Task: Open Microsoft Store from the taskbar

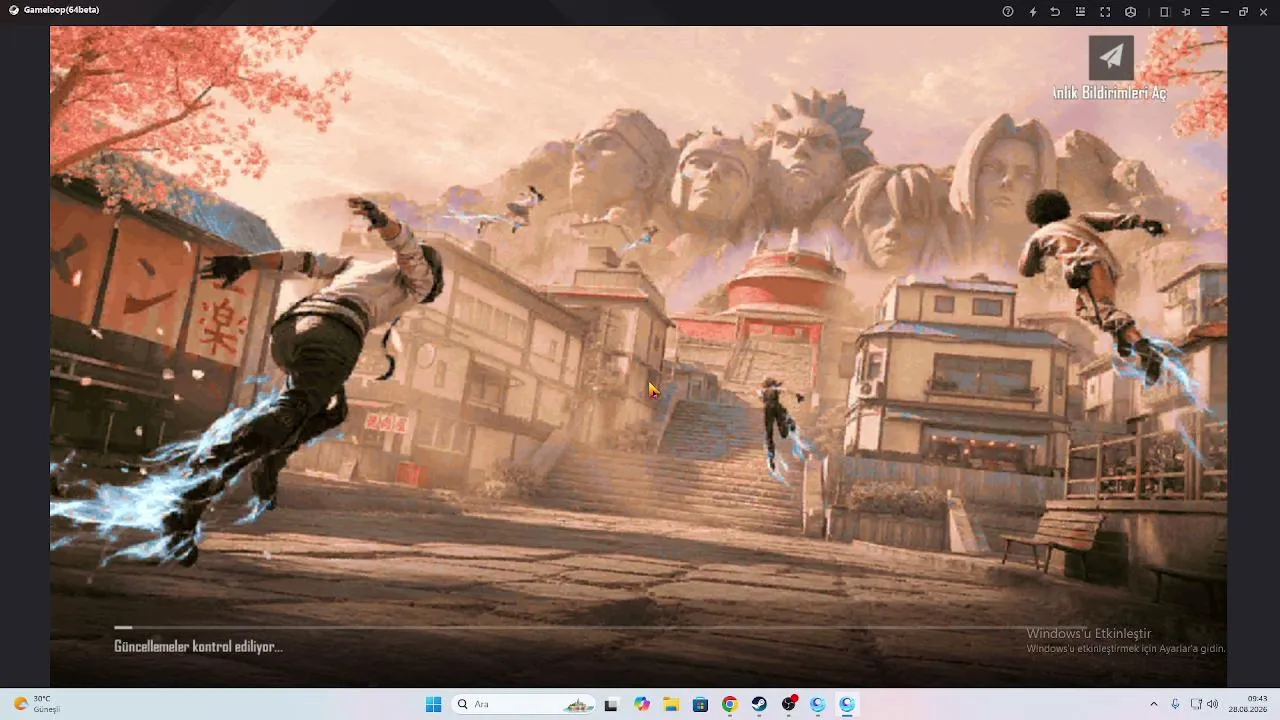Action: tap(700, 704)
